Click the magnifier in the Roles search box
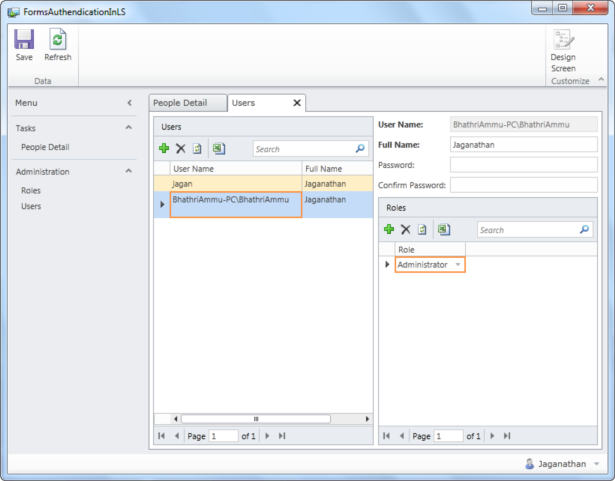This screenshot has width=615, height=481. (584, 230)
